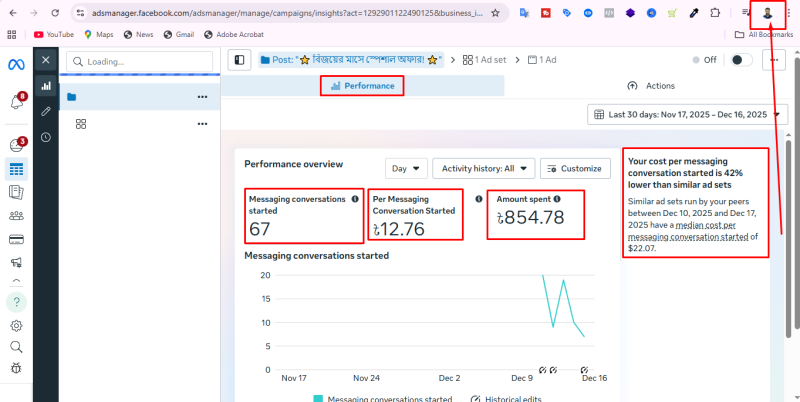Viewport: 800px width, 402px height.
Task: Open the billing card icon
Action: (x=16, y=240)
